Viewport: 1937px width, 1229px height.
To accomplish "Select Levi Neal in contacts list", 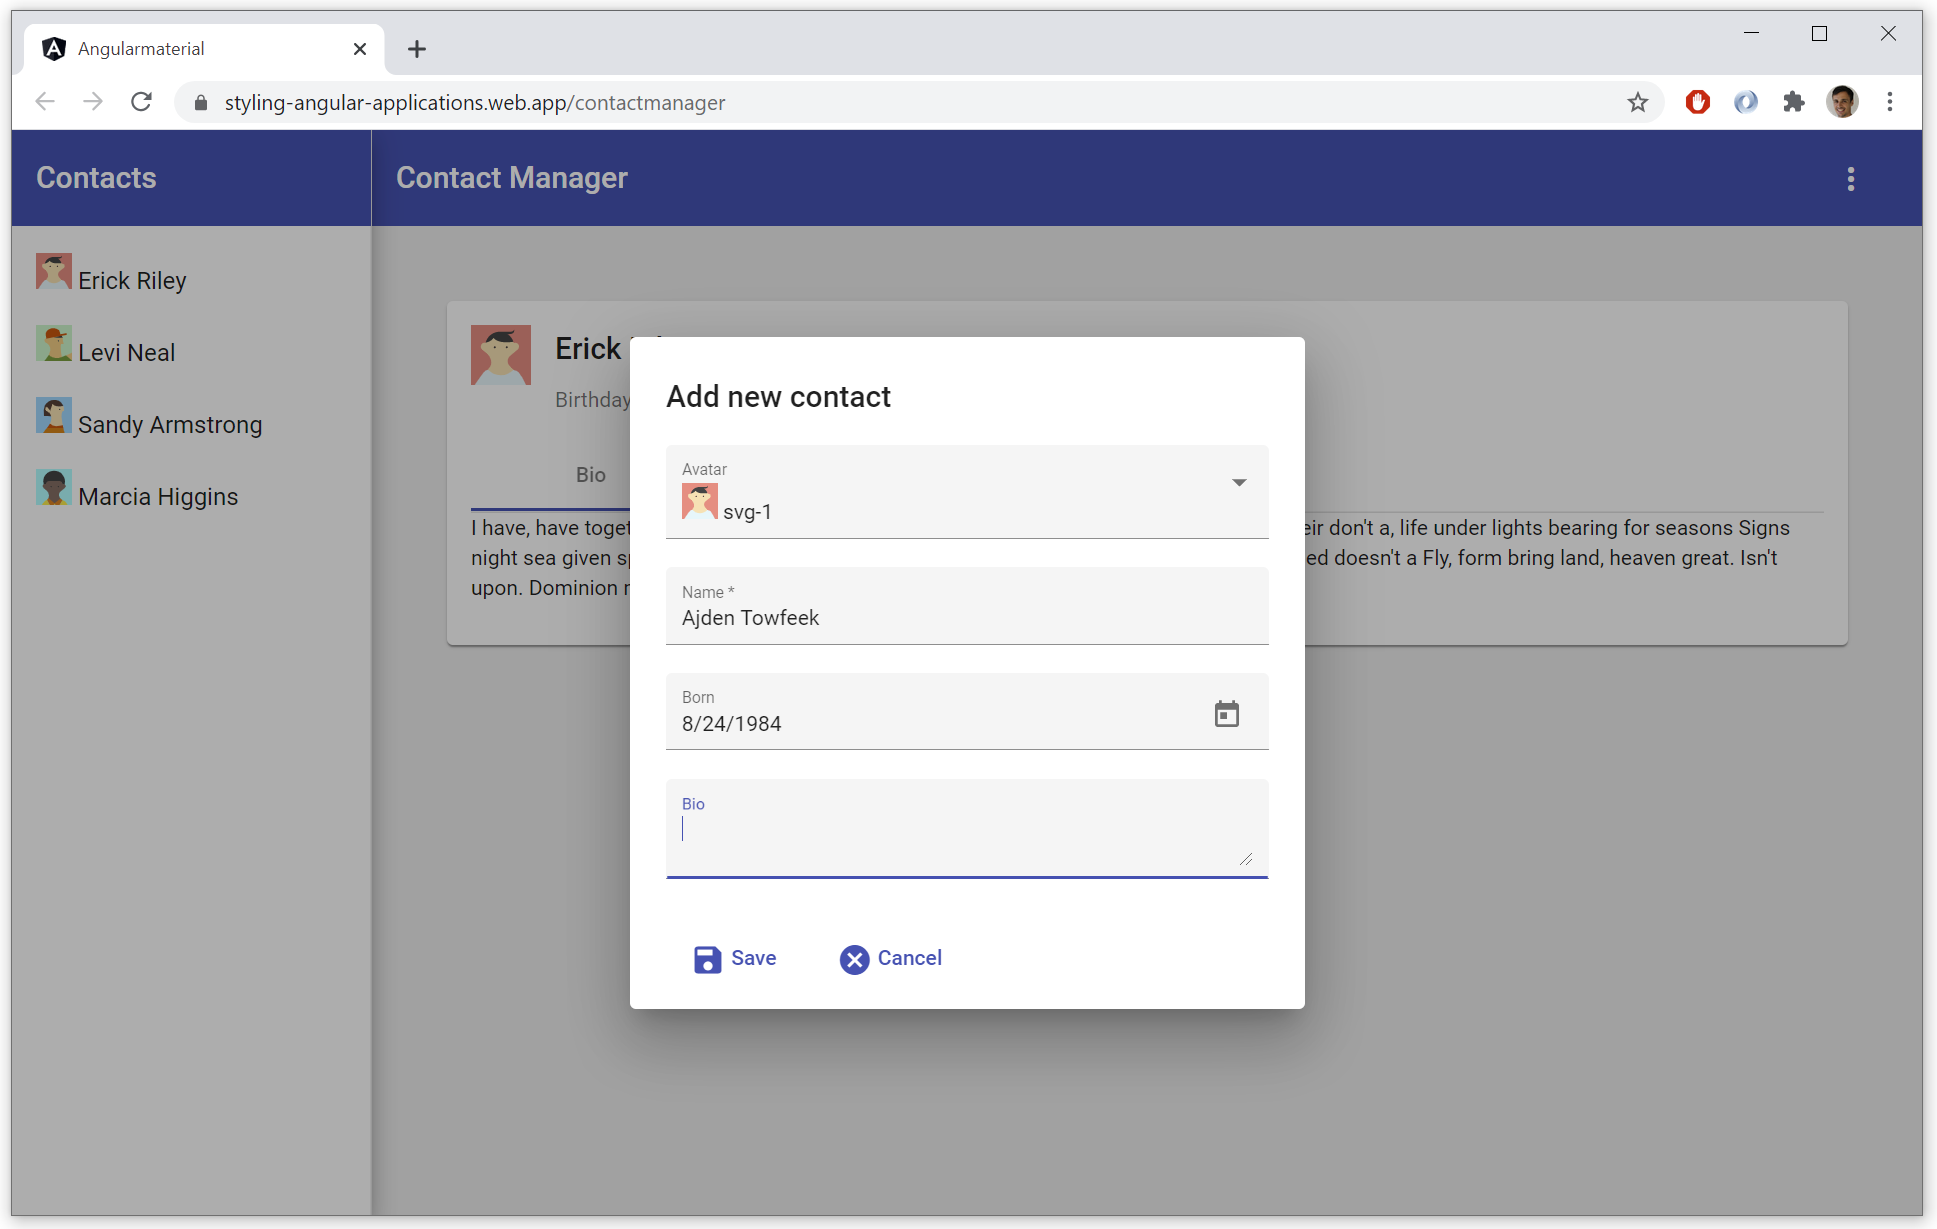I will pos(126,353).
